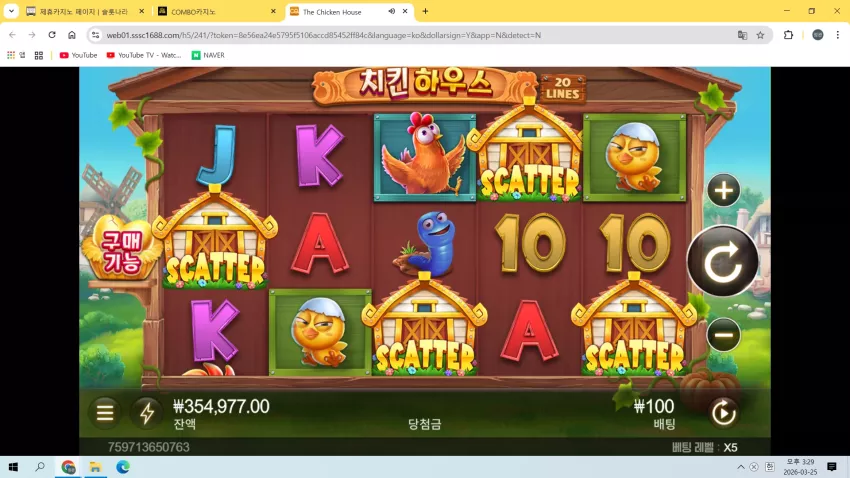Image resolution: width=850 pixels, height=478 pixels.
Task: Mute The Chicken House tab audio
Action: click(x=391, y=11)
